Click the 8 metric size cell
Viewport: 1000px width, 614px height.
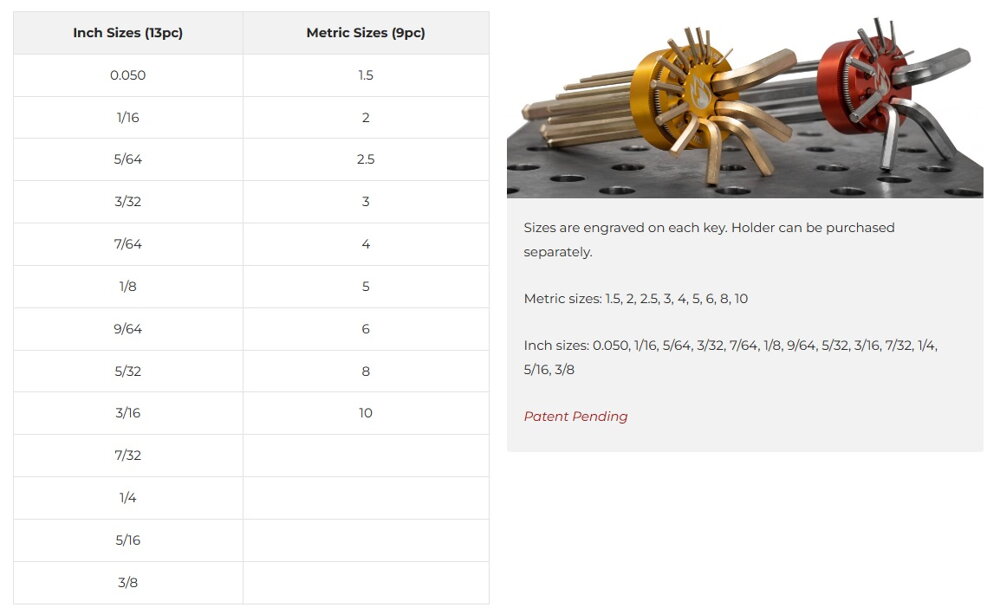pyautogui.click(x=365, y=371)
